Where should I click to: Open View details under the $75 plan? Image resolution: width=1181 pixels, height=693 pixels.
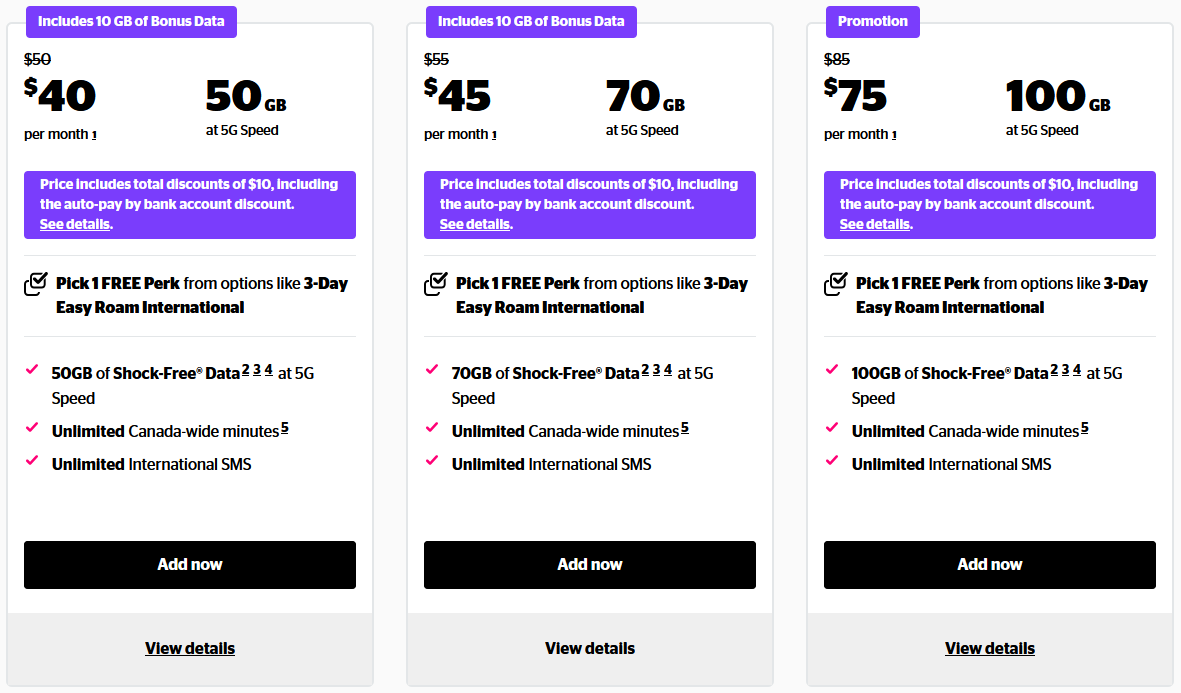pos(989,648)
